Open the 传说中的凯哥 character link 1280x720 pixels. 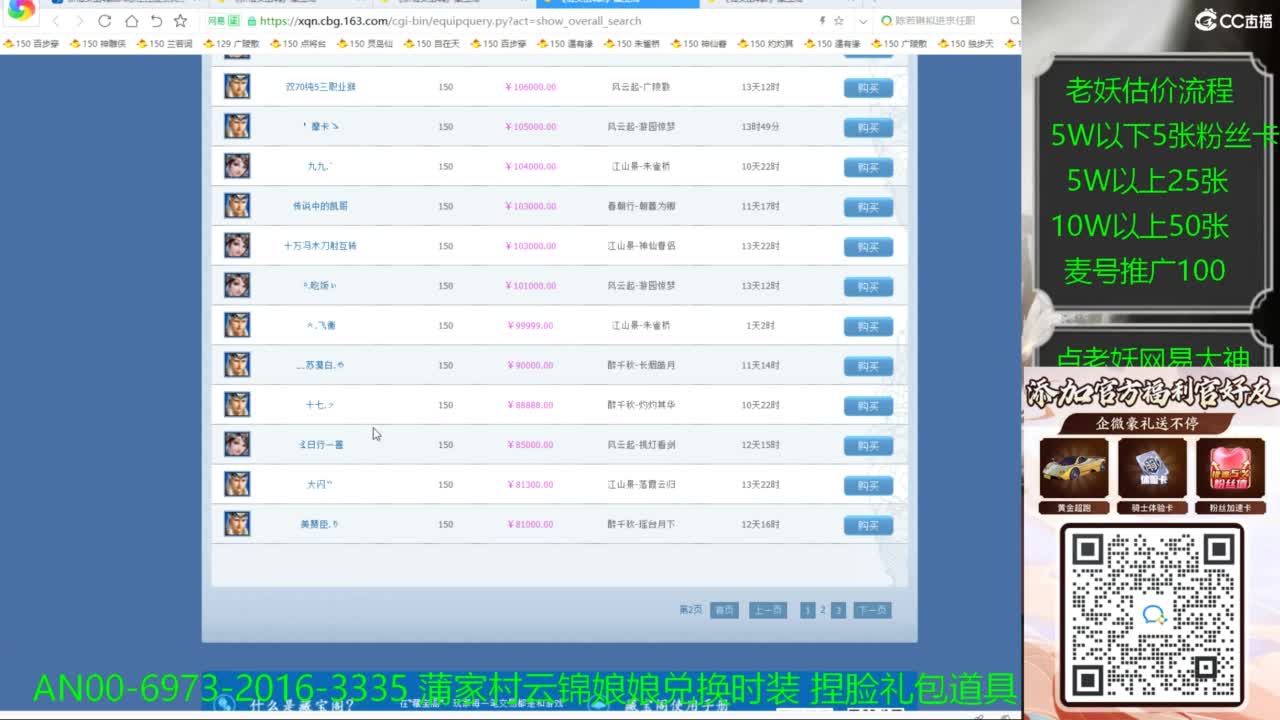pyautogui.click(x=320, y=206)
